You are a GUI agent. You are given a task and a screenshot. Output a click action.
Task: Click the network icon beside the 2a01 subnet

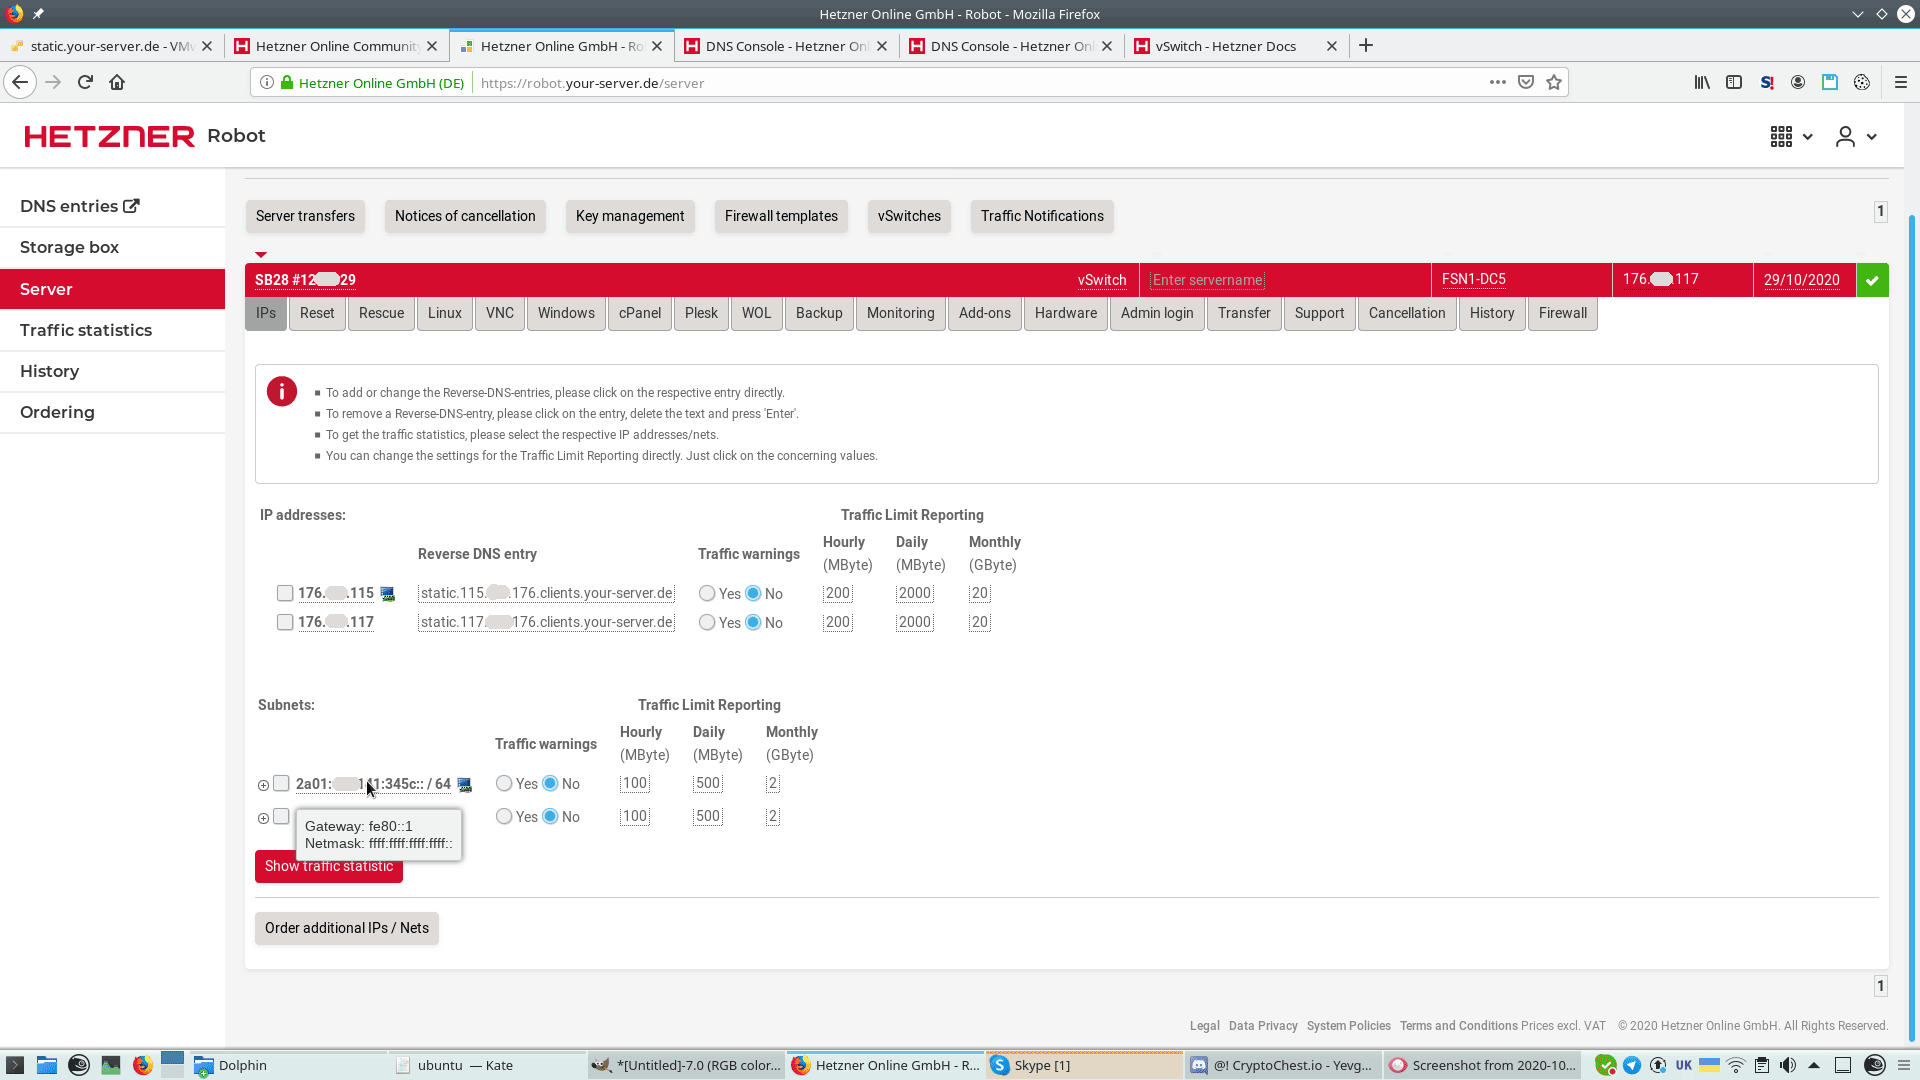464,785
